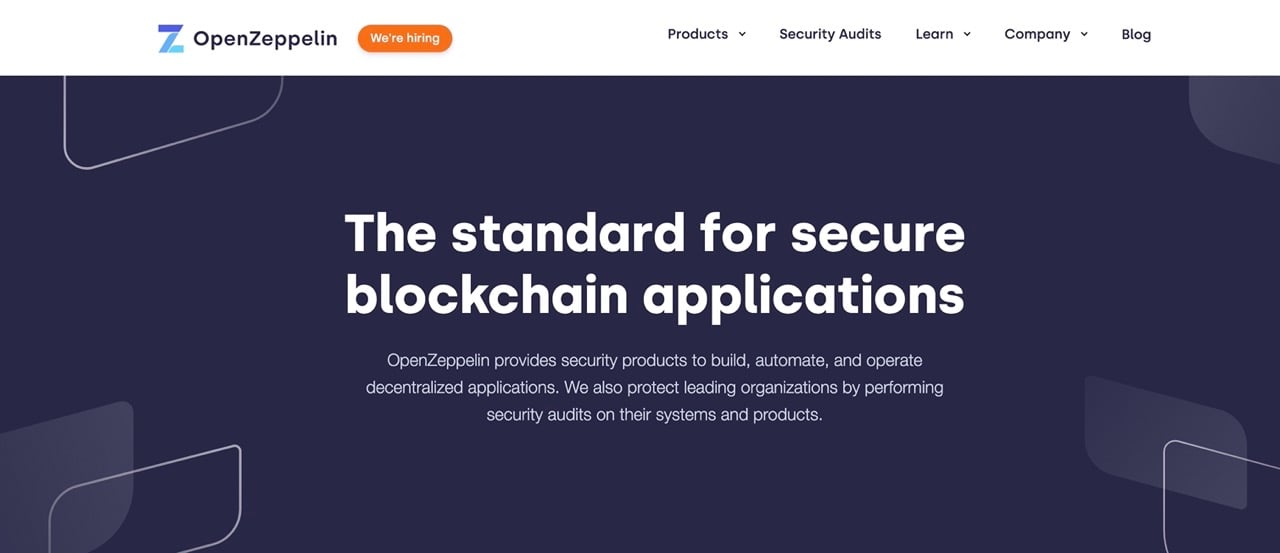Visit the Blog link
Image resolution: width=1280 pixels, height=553 pixels.
(x=1136, y=34)
